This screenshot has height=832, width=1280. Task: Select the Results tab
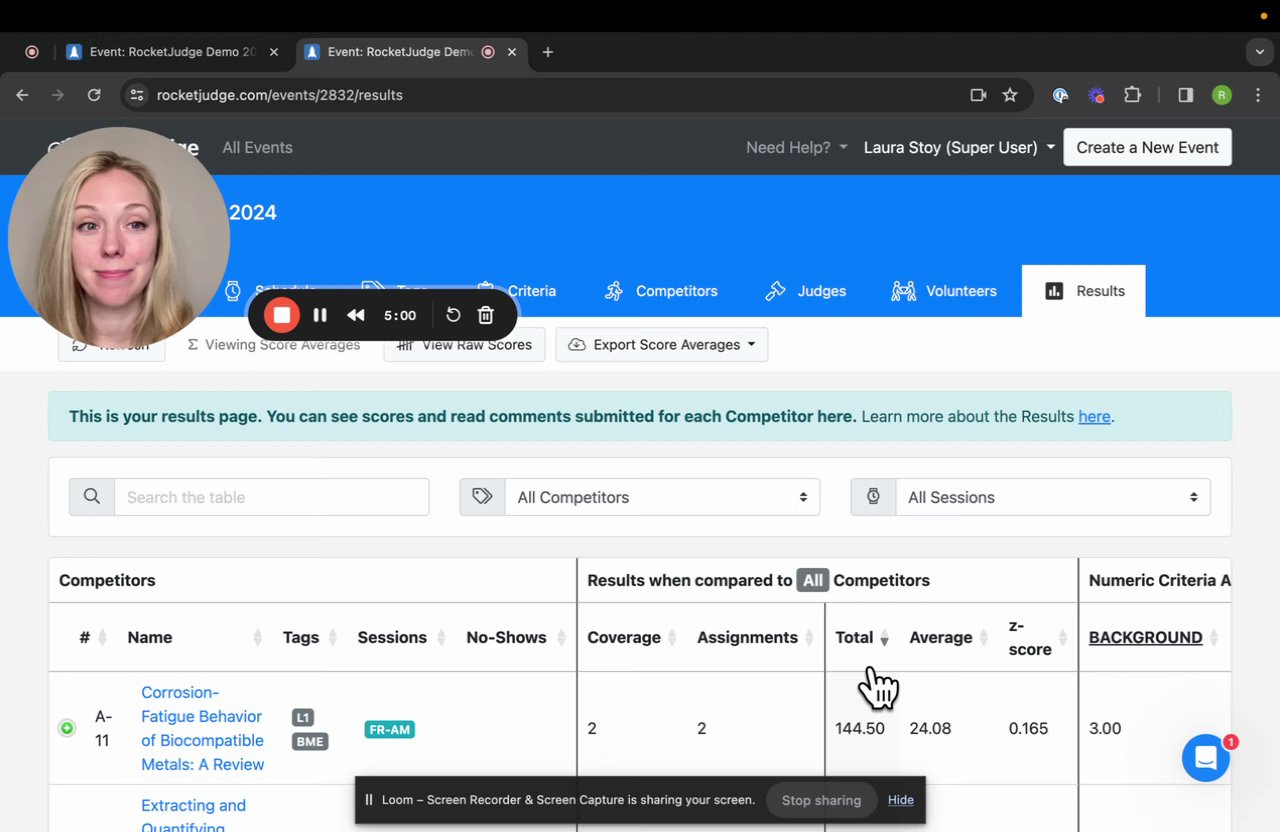[1084, 291]
